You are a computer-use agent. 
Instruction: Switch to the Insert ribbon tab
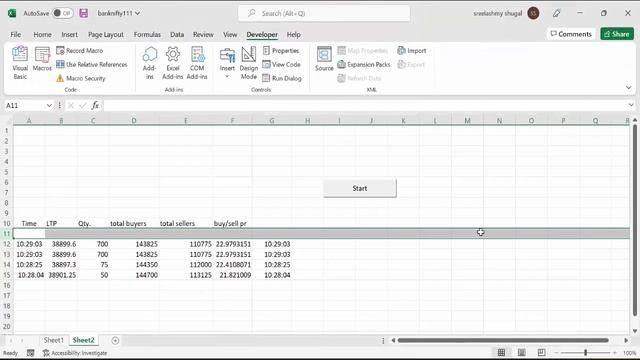(69, 35)
